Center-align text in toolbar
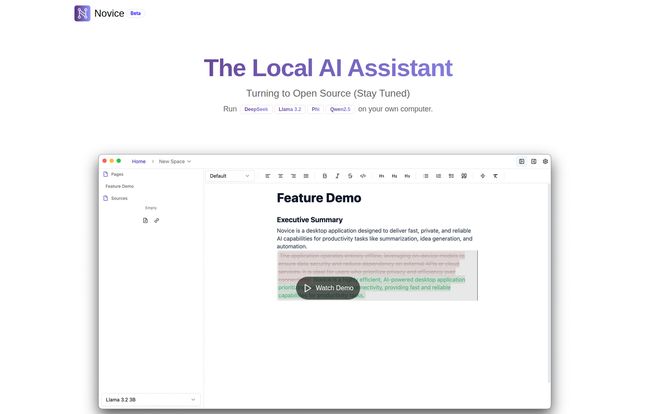The width and height of the screenshot is (650, 414). point(281,176)
